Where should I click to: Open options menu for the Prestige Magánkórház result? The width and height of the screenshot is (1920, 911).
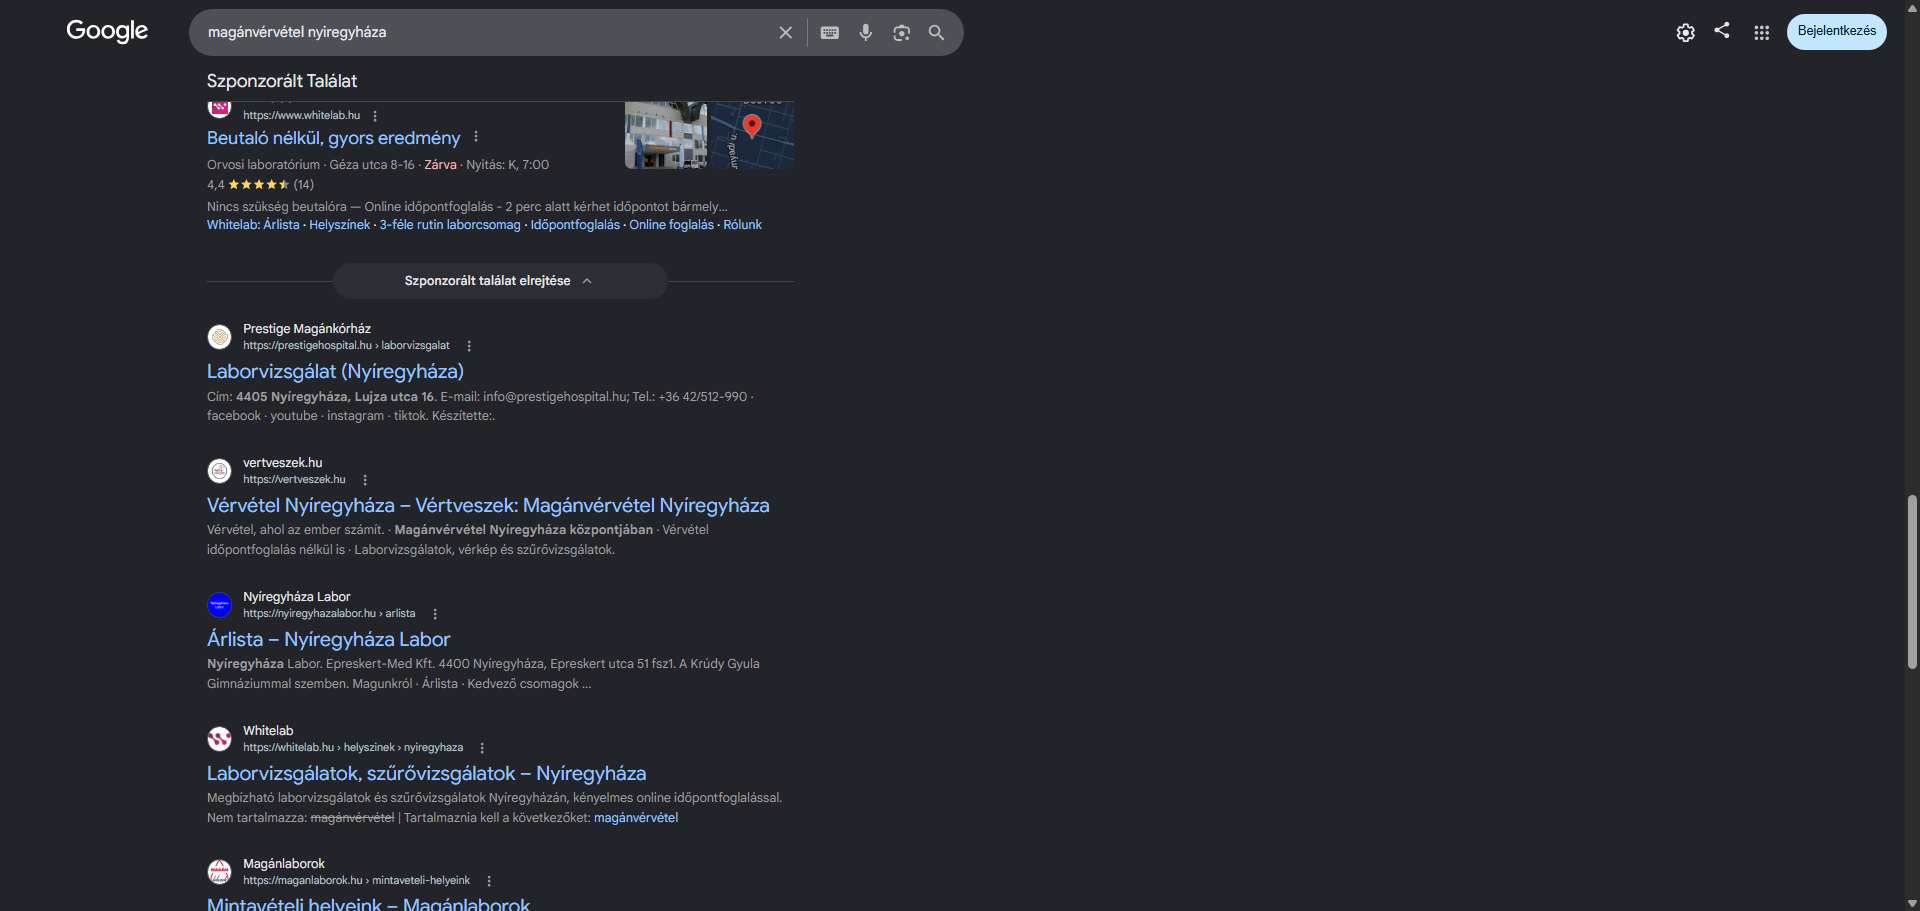click(469, 346)
